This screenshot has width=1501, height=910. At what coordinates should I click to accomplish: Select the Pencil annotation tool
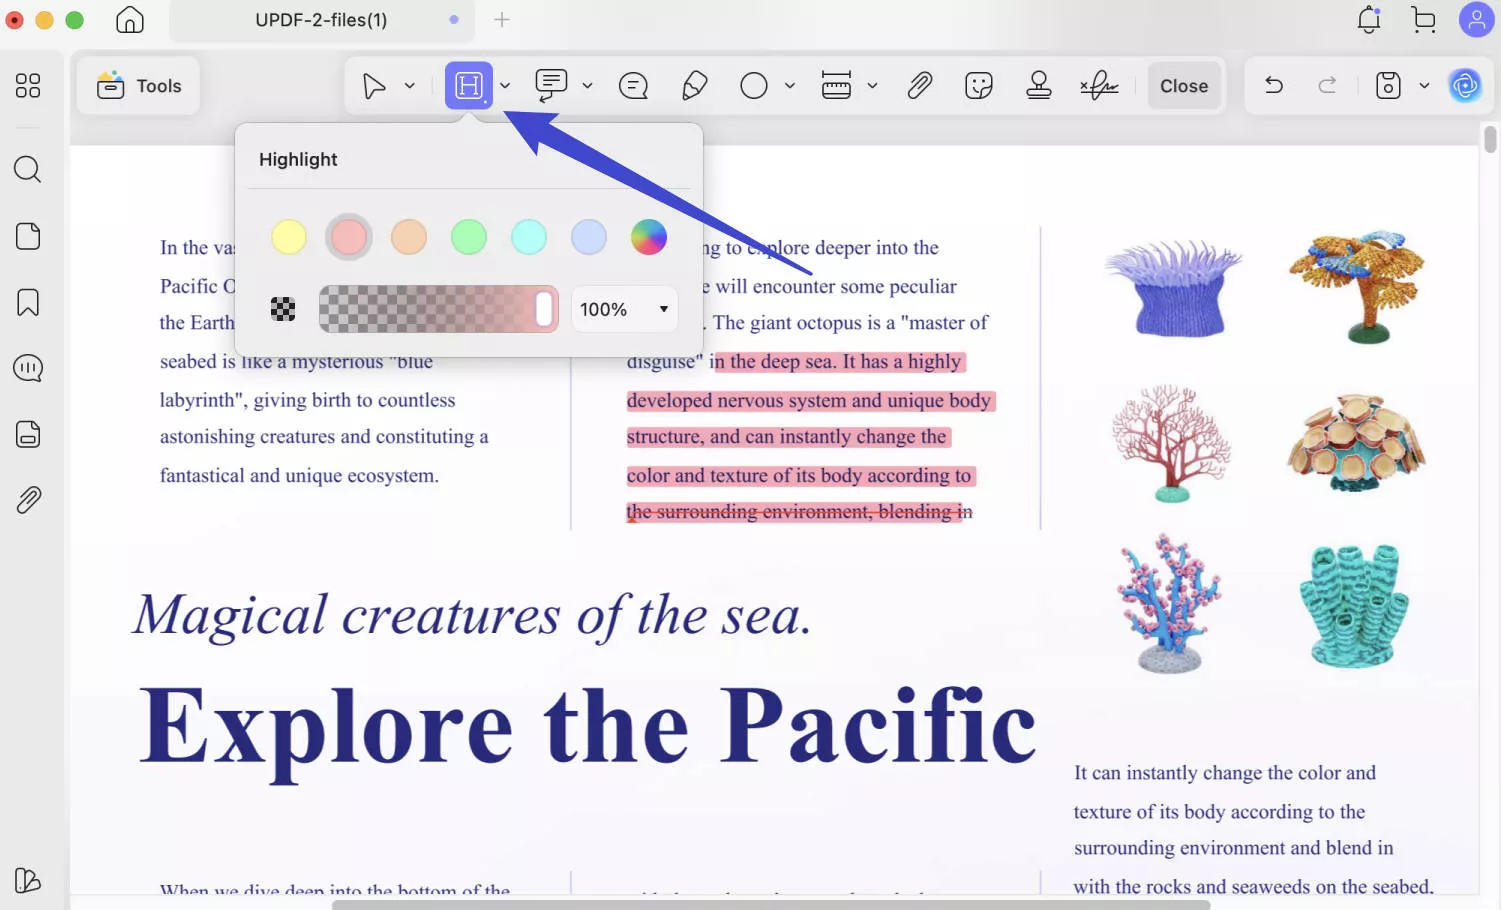[695, 85]
